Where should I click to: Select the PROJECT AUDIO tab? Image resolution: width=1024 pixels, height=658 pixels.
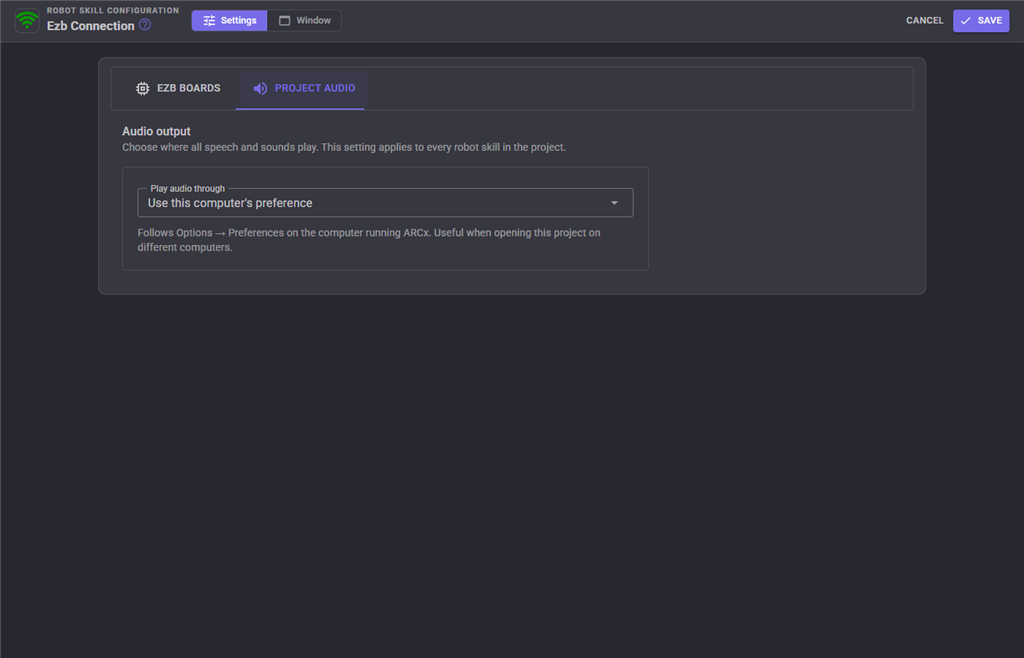pos(304,88)
